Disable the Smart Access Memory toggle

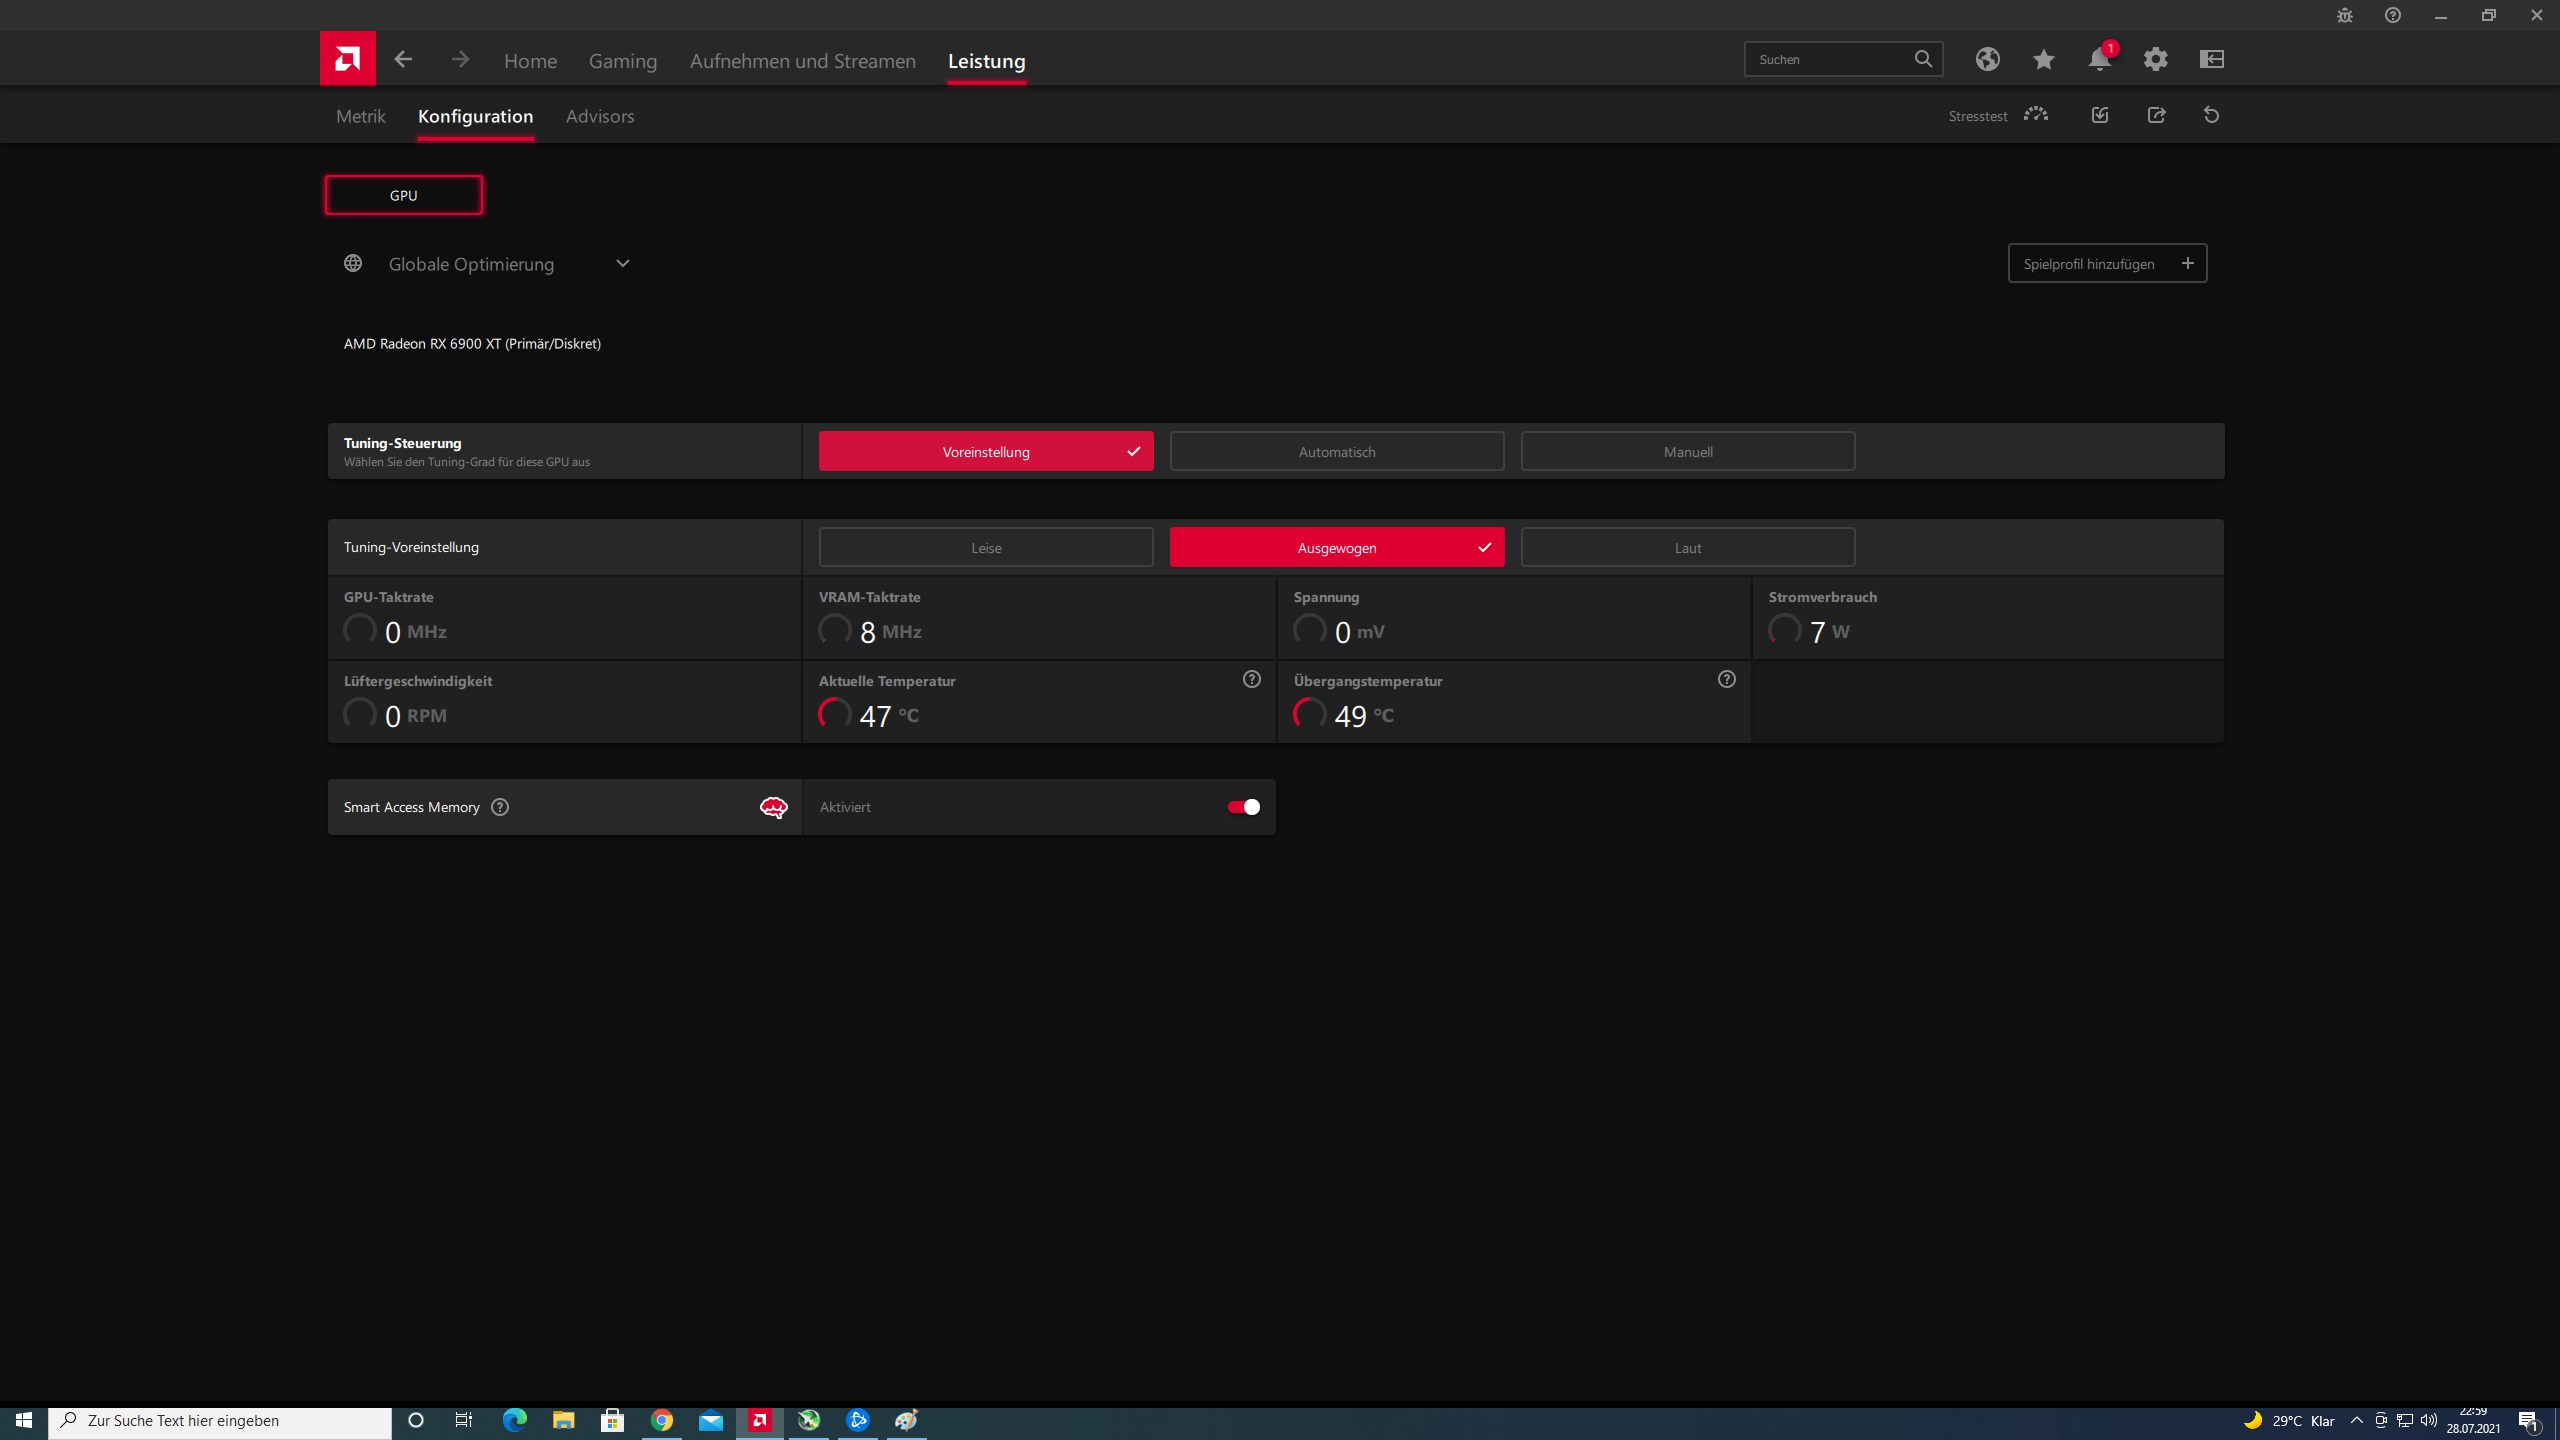1243,807
